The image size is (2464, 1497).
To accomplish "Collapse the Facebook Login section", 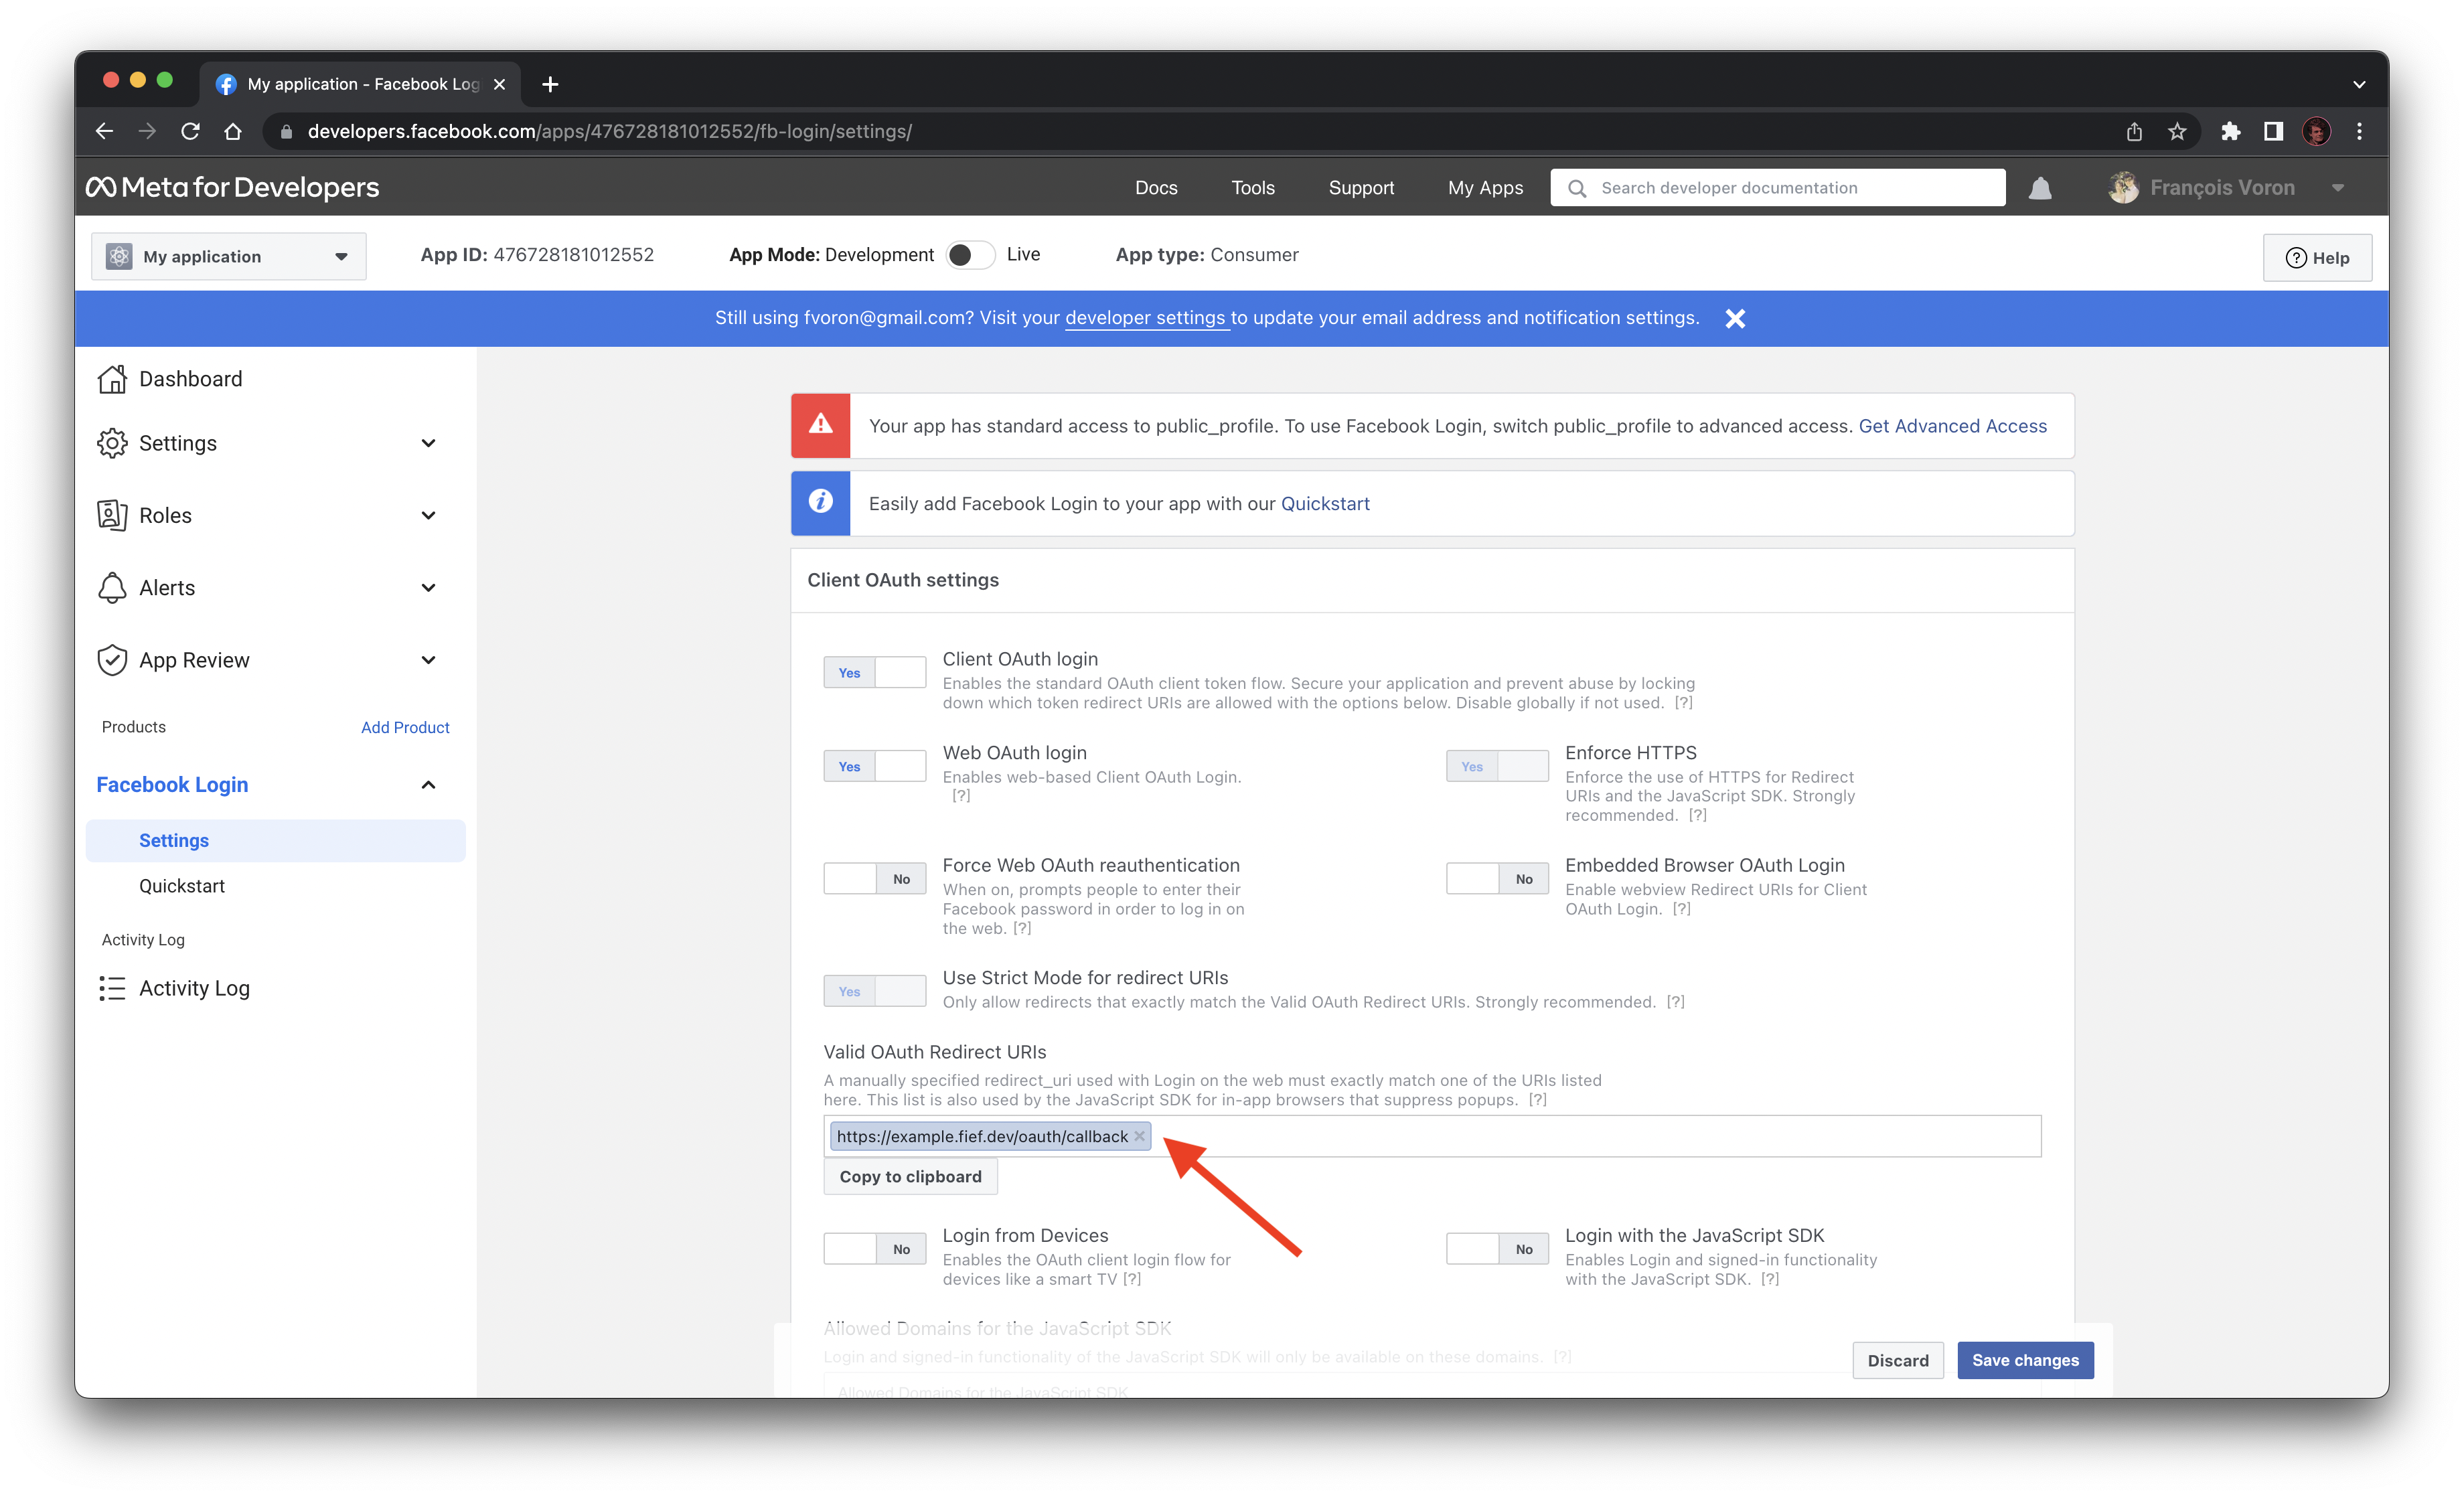I will click(428, 784).
